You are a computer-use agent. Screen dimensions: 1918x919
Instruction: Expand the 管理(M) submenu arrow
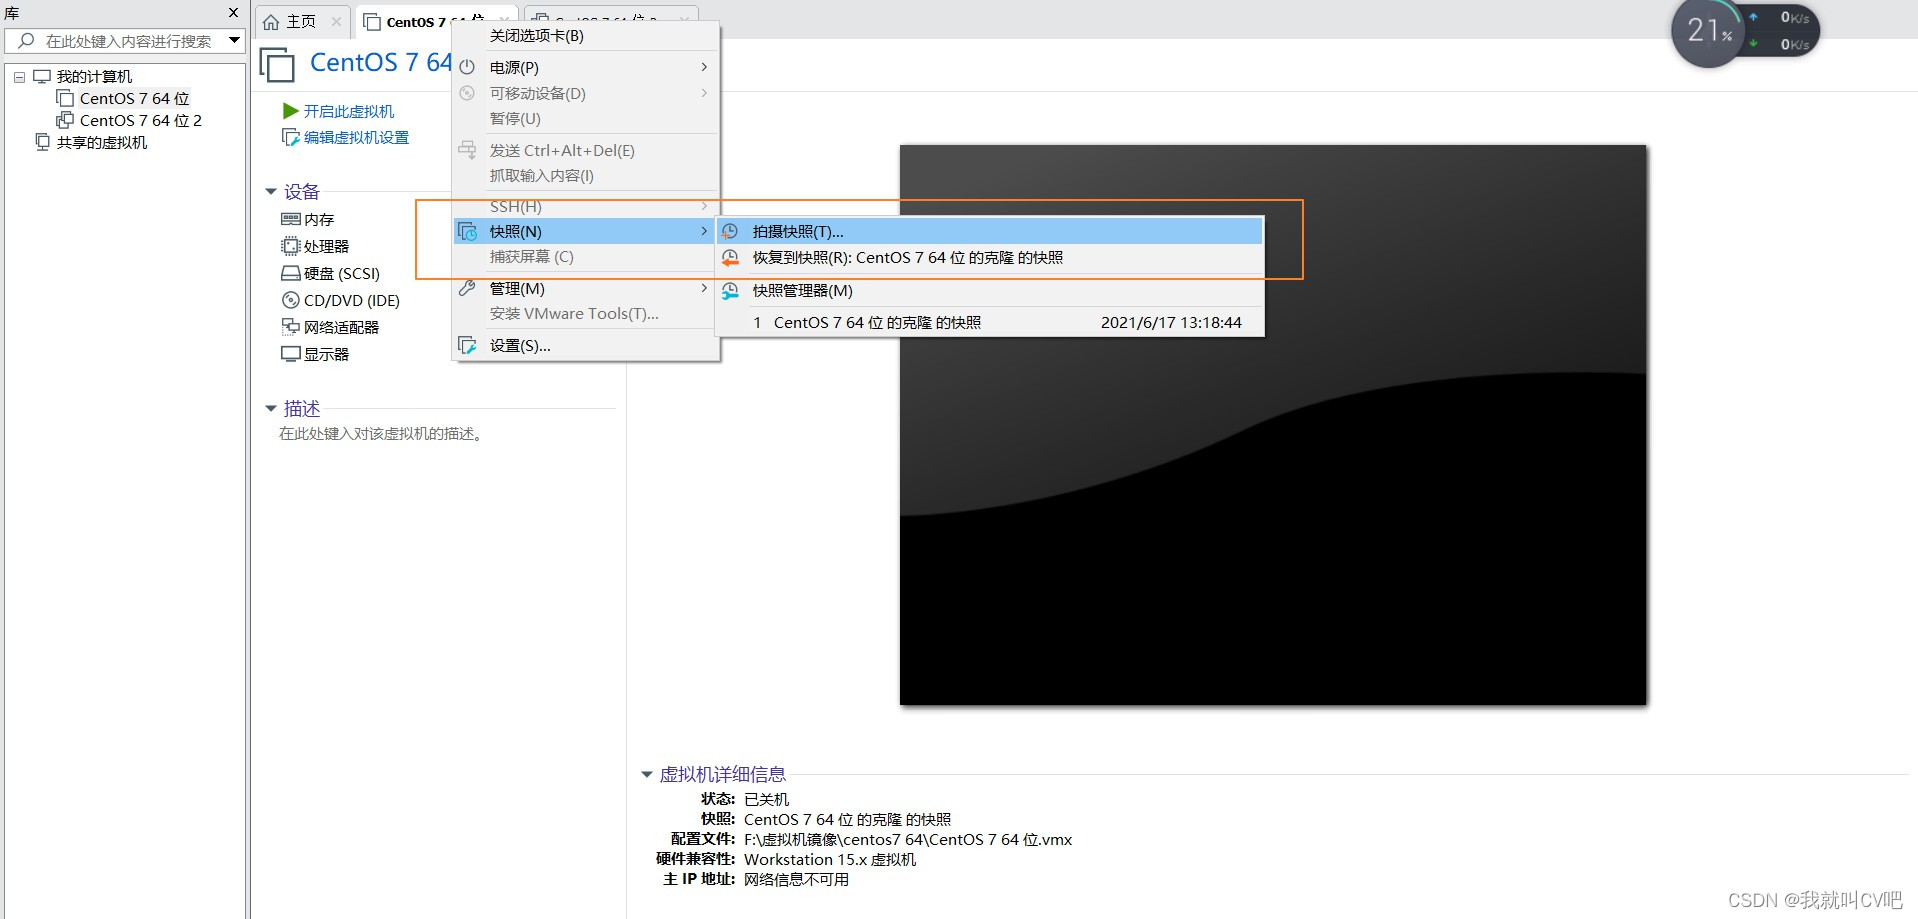pyautogui.click(x=704, y=289)
